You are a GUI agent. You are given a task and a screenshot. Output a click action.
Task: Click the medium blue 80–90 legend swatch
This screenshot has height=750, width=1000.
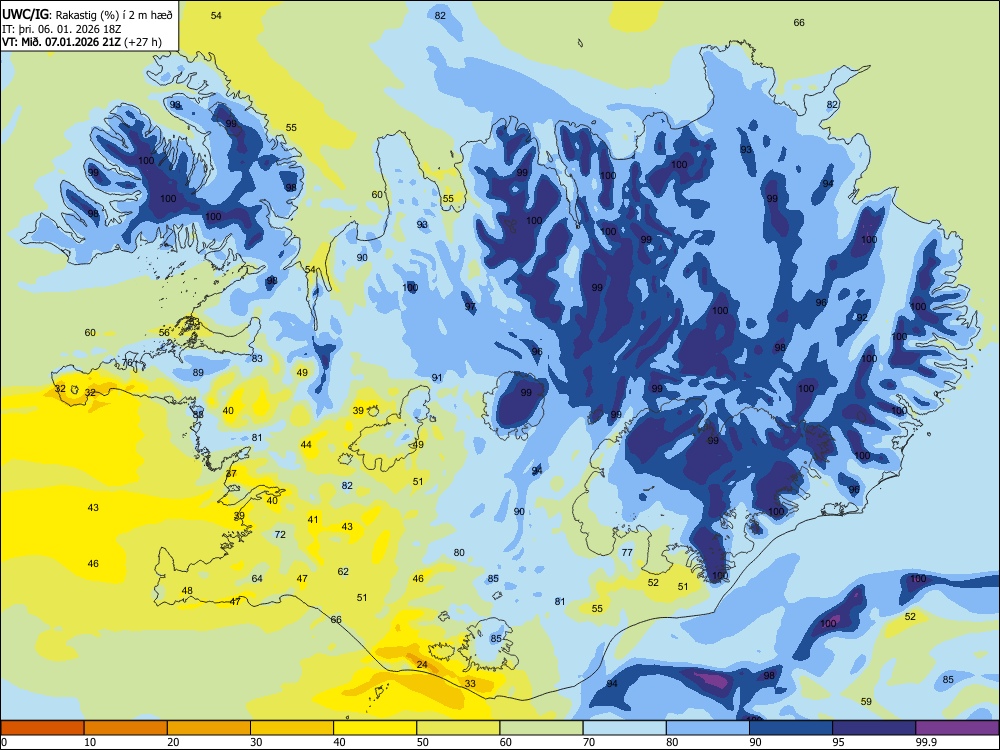(708, 728)
